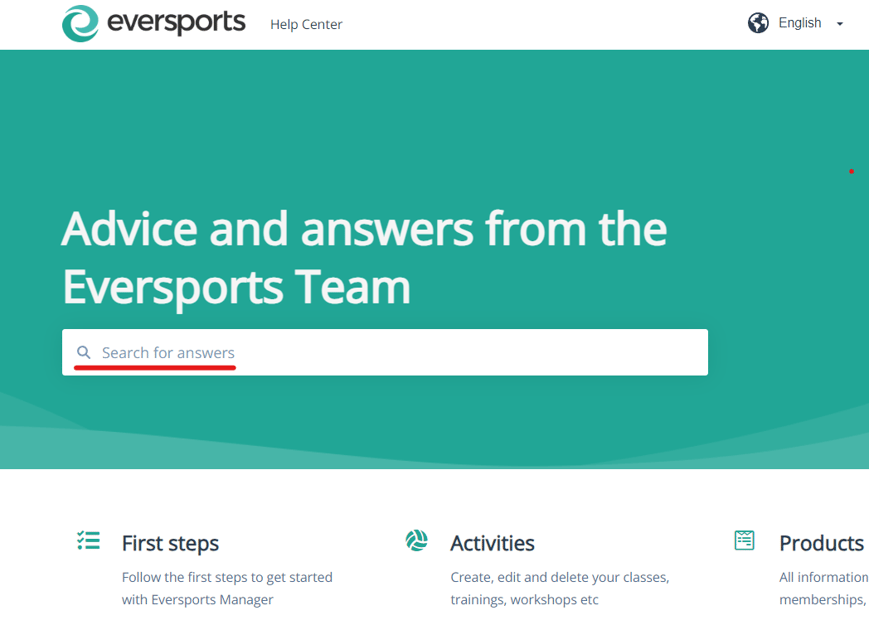Click the First steps checklist icon
Image resolution: width=869 pixels, height=625 pixels.
pos(88,540)
